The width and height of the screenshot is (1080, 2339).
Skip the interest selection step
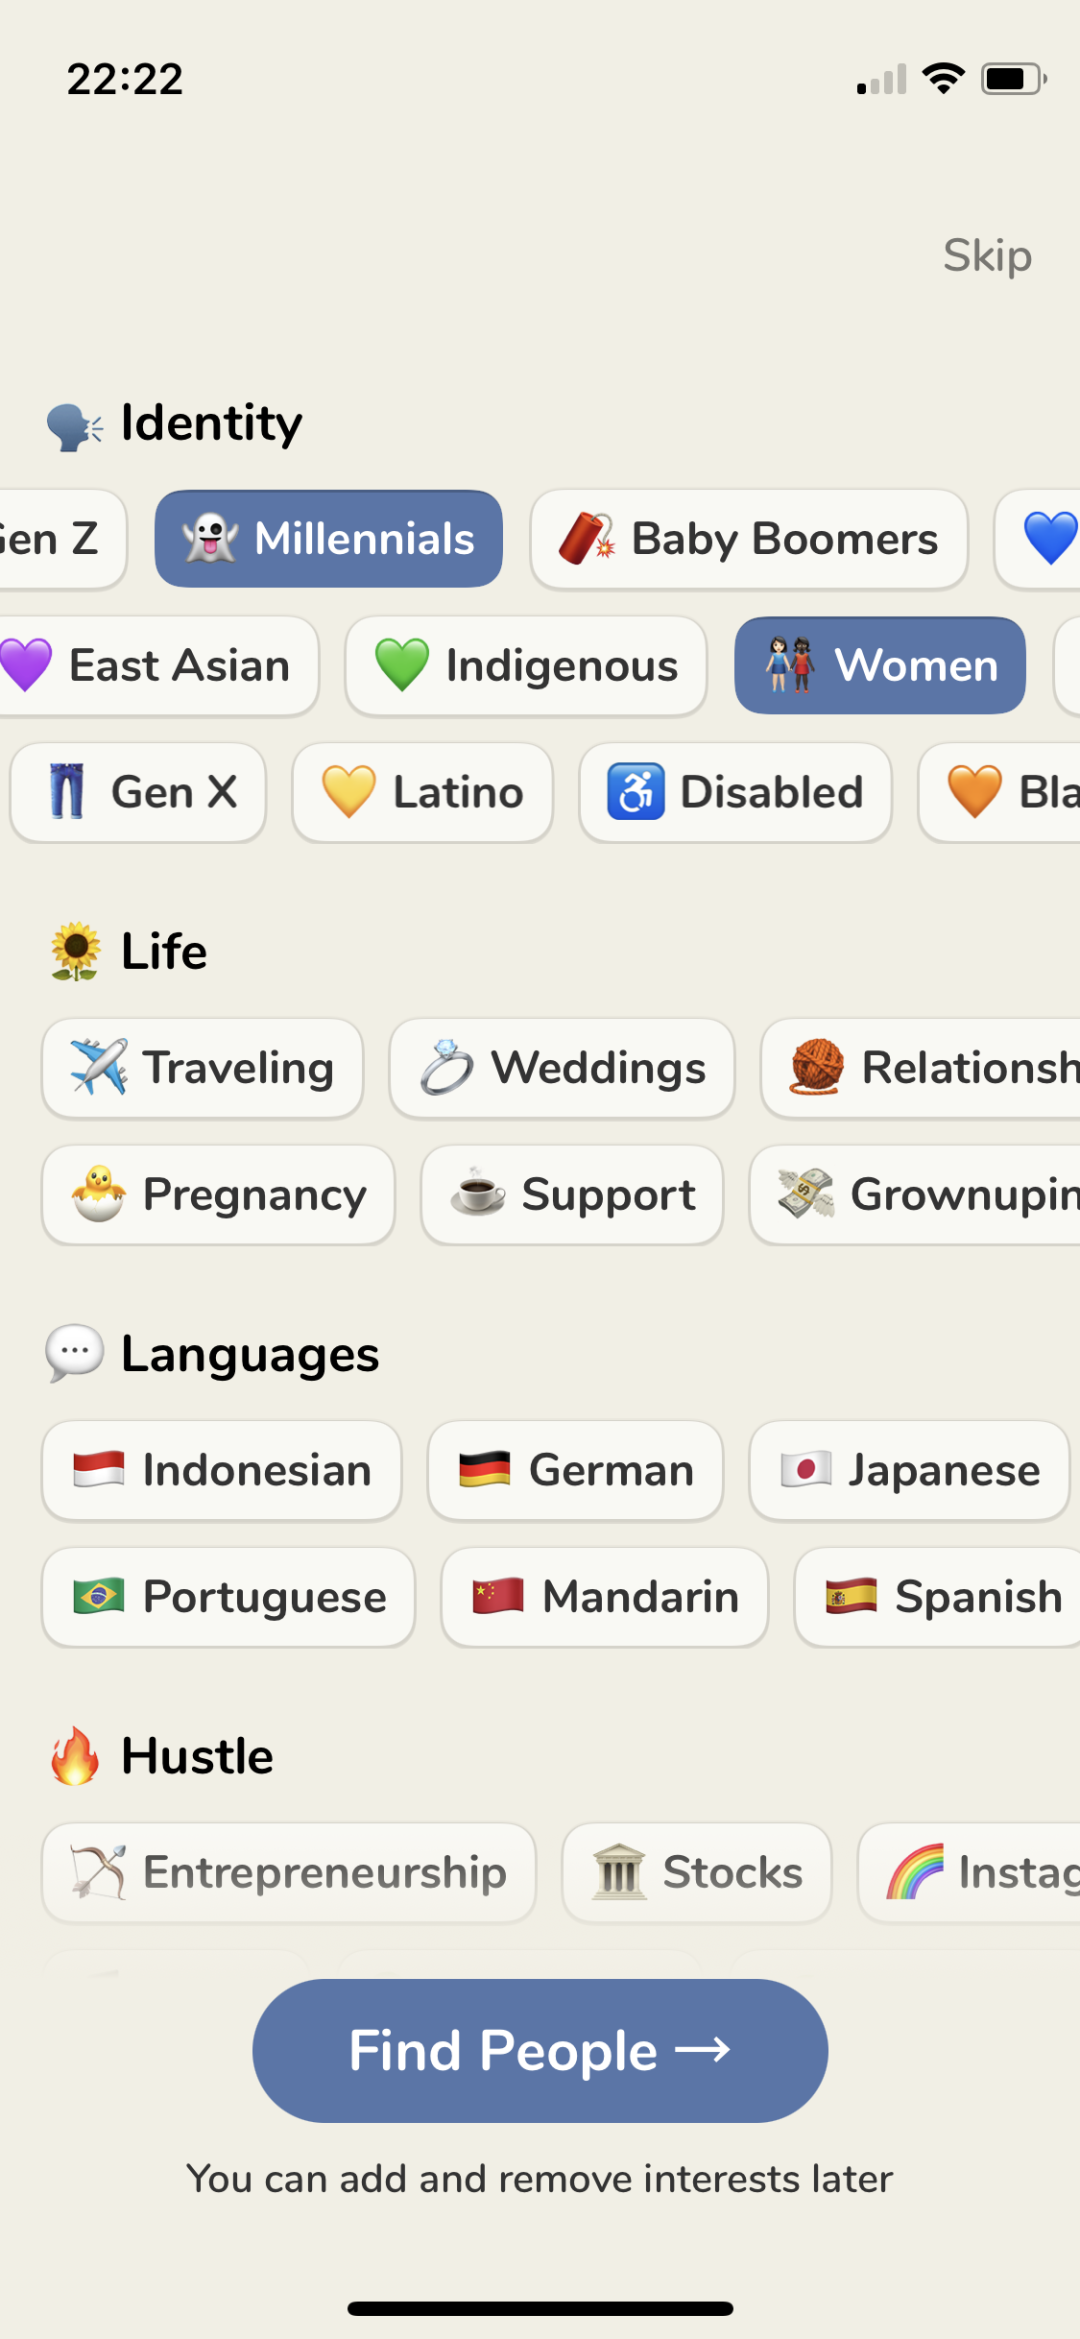[987, 256]
